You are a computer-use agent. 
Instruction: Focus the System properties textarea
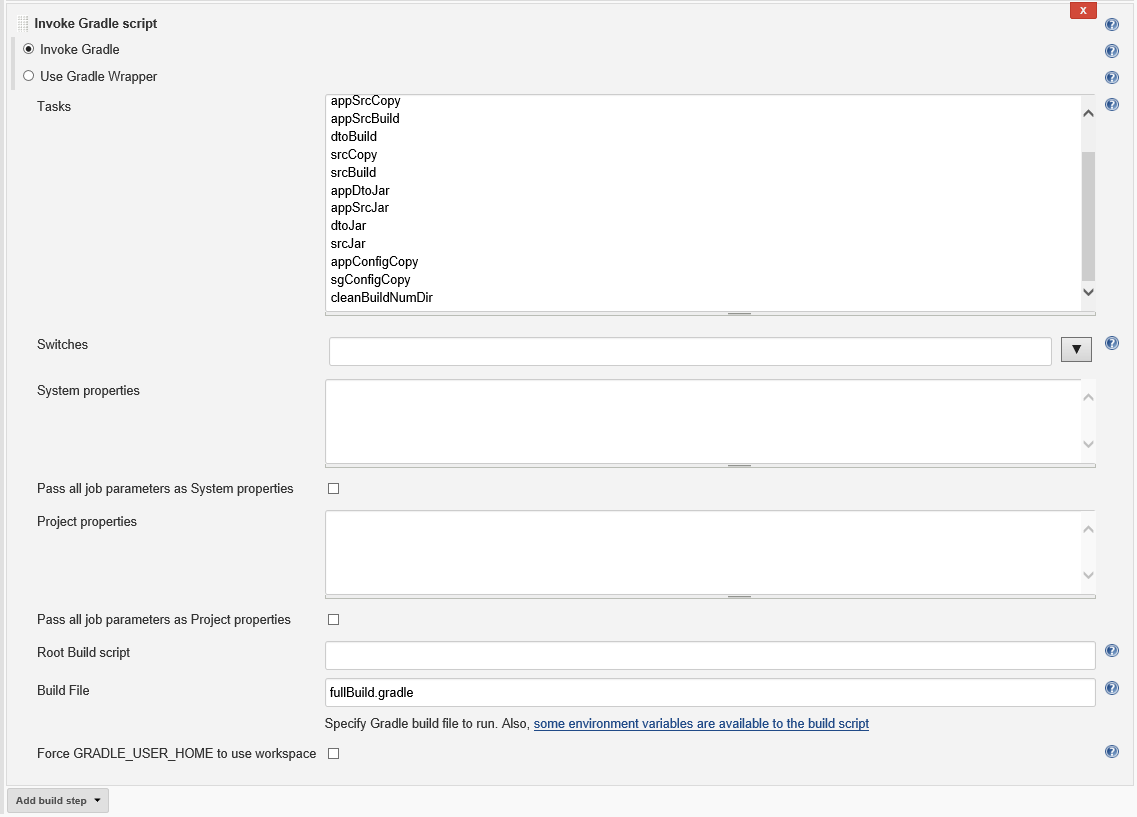click(x=703, y=421)
